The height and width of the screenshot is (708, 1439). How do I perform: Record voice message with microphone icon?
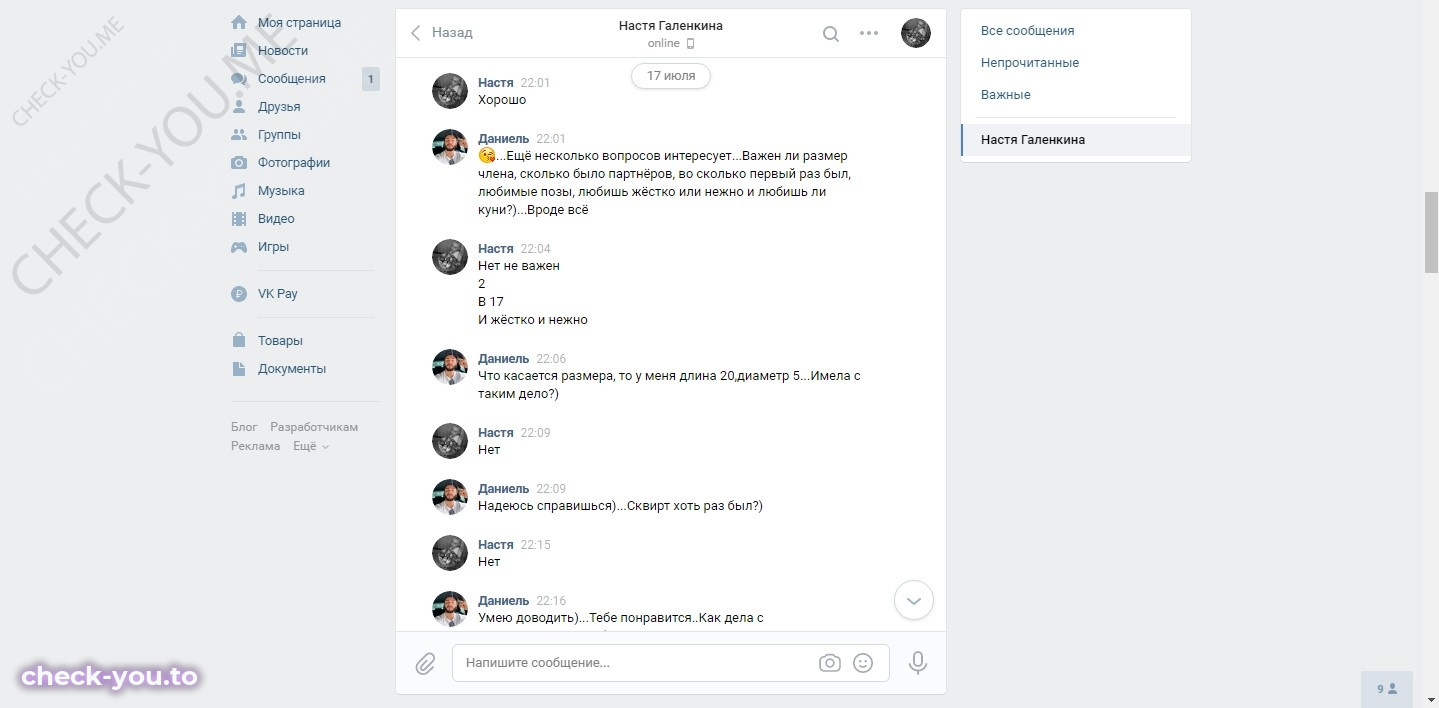(x=917, y=662)
